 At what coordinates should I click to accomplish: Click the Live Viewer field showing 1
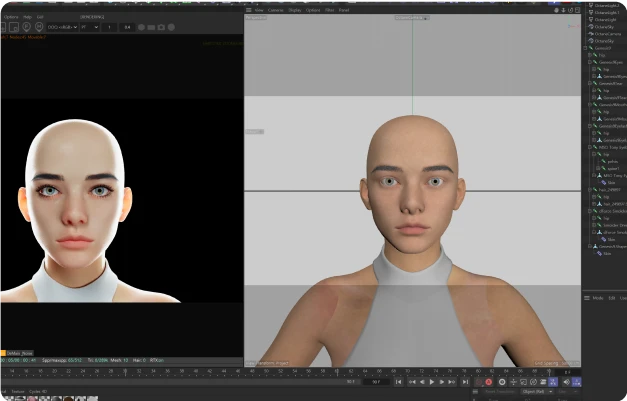(x=109, y=27)
